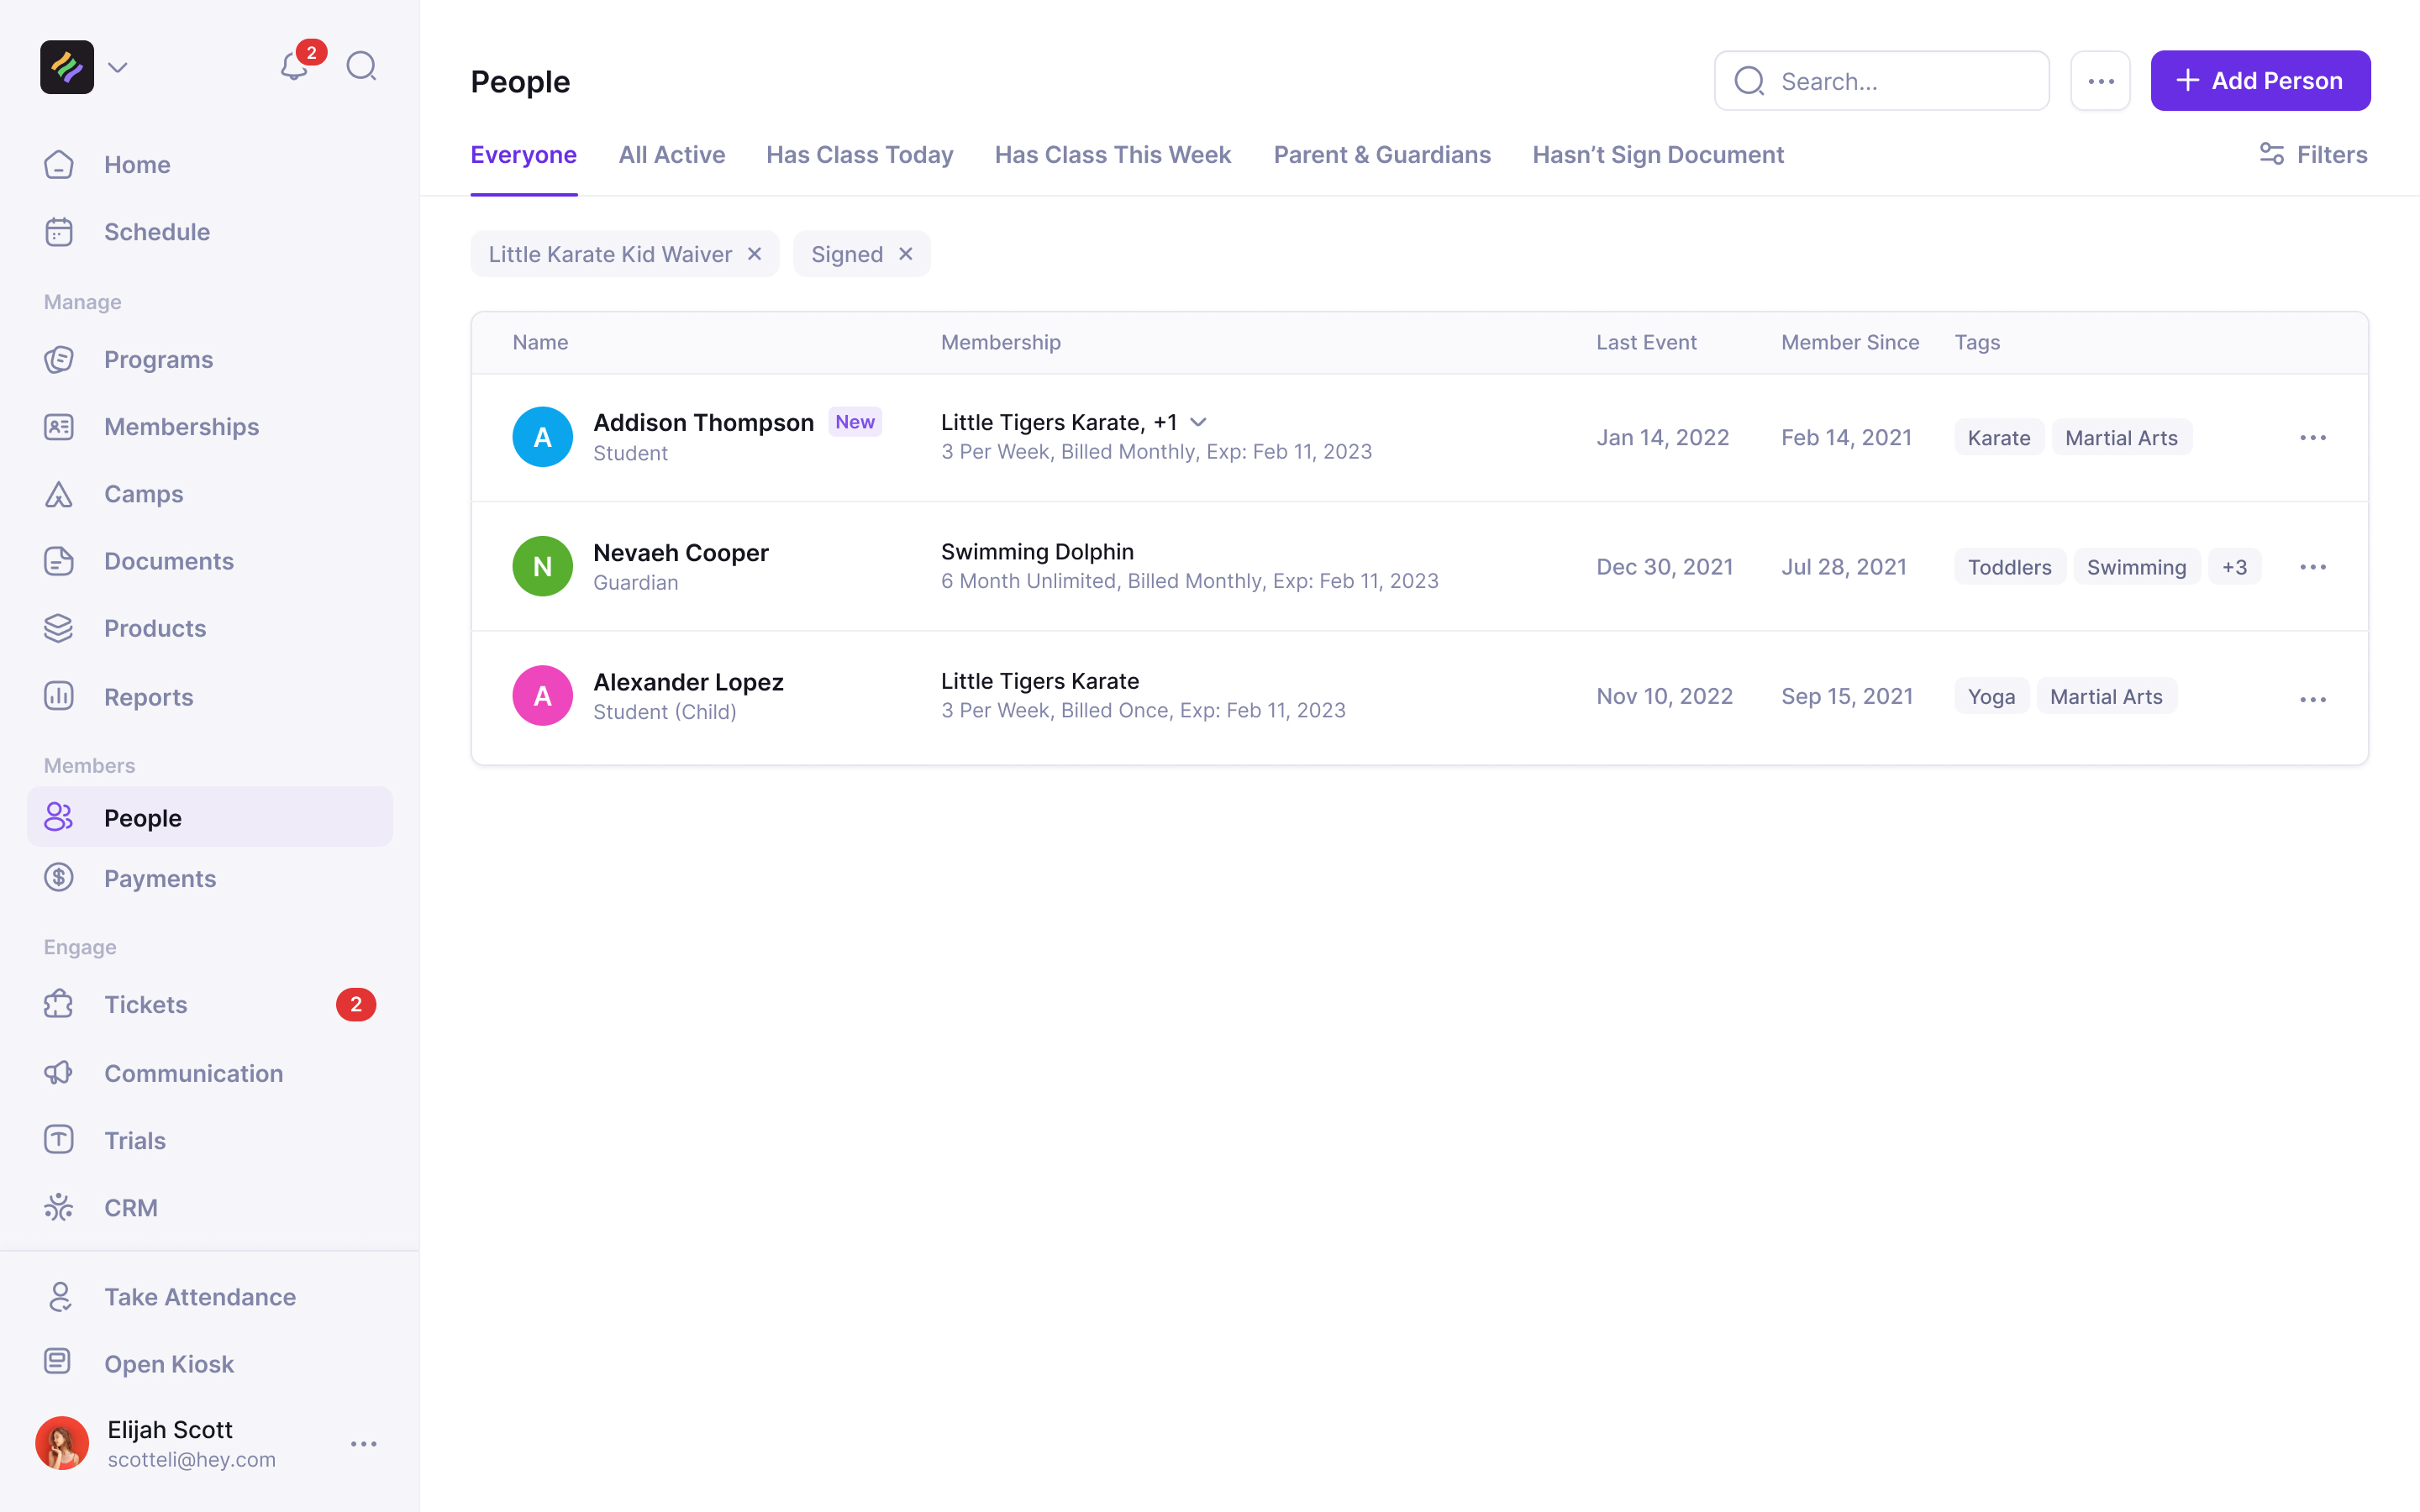
Task: Click Take Attendance in sidebar
Action: click(x=200, y=1297)
